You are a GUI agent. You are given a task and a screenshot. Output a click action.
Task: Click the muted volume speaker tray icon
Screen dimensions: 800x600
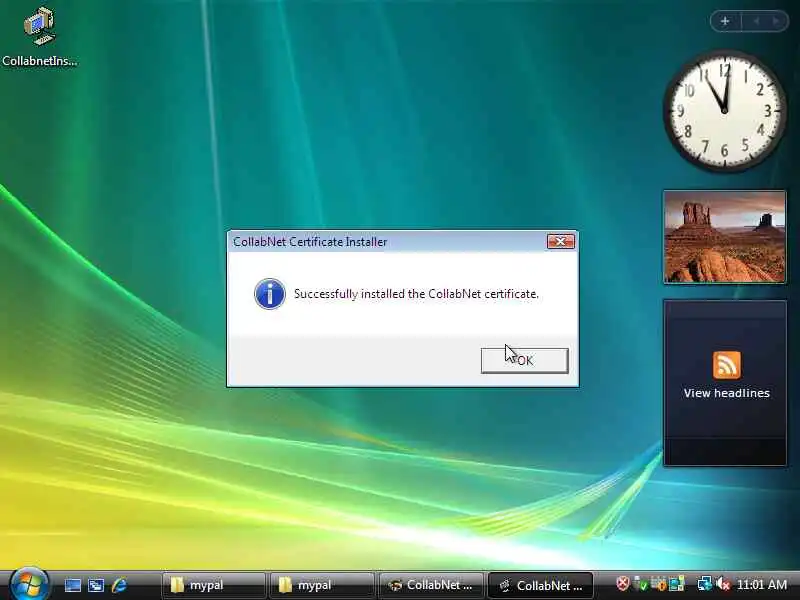click(x=723, y=584)
